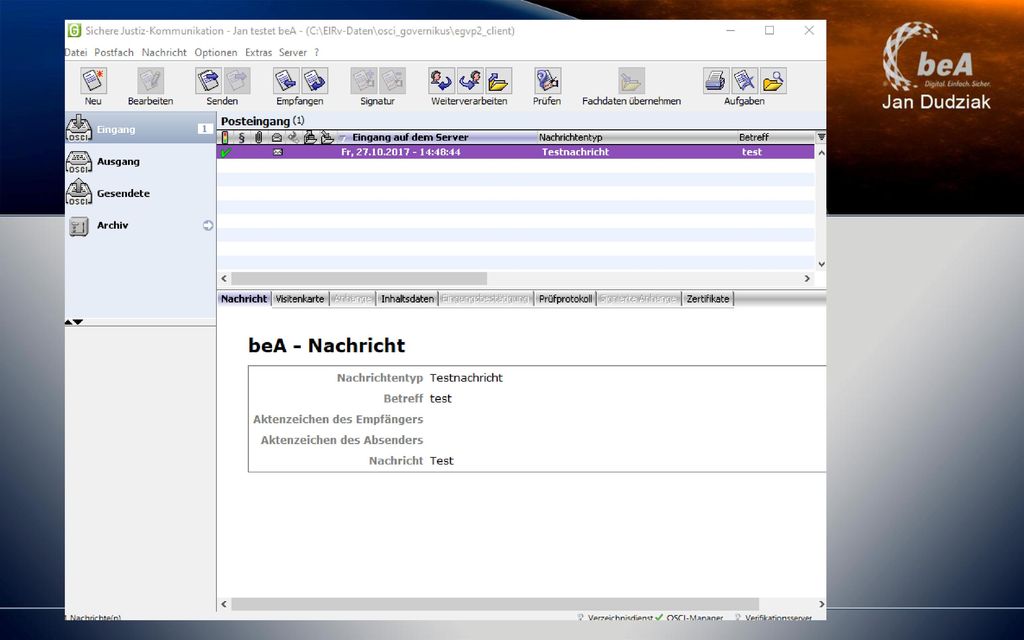Expand sidebar using the down triangle

click(78, 322)
